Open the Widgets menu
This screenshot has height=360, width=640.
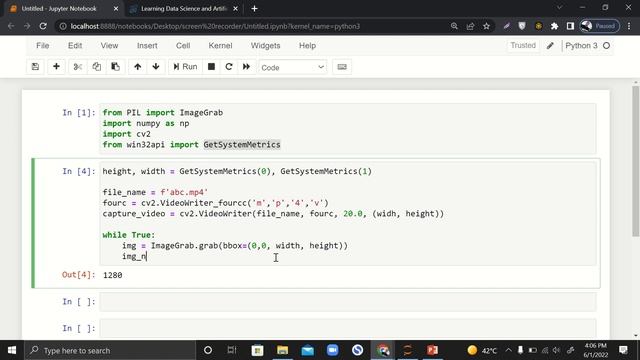coord(265,46)
